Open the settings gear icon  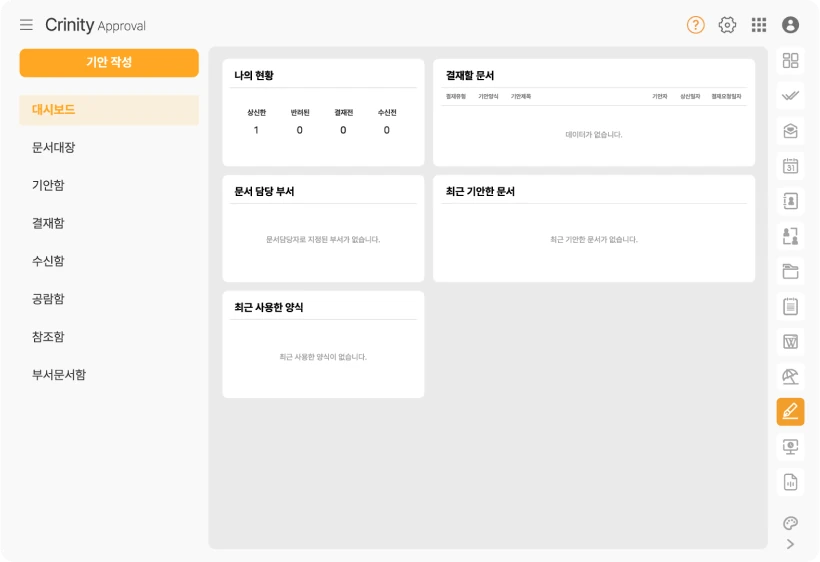727,25
